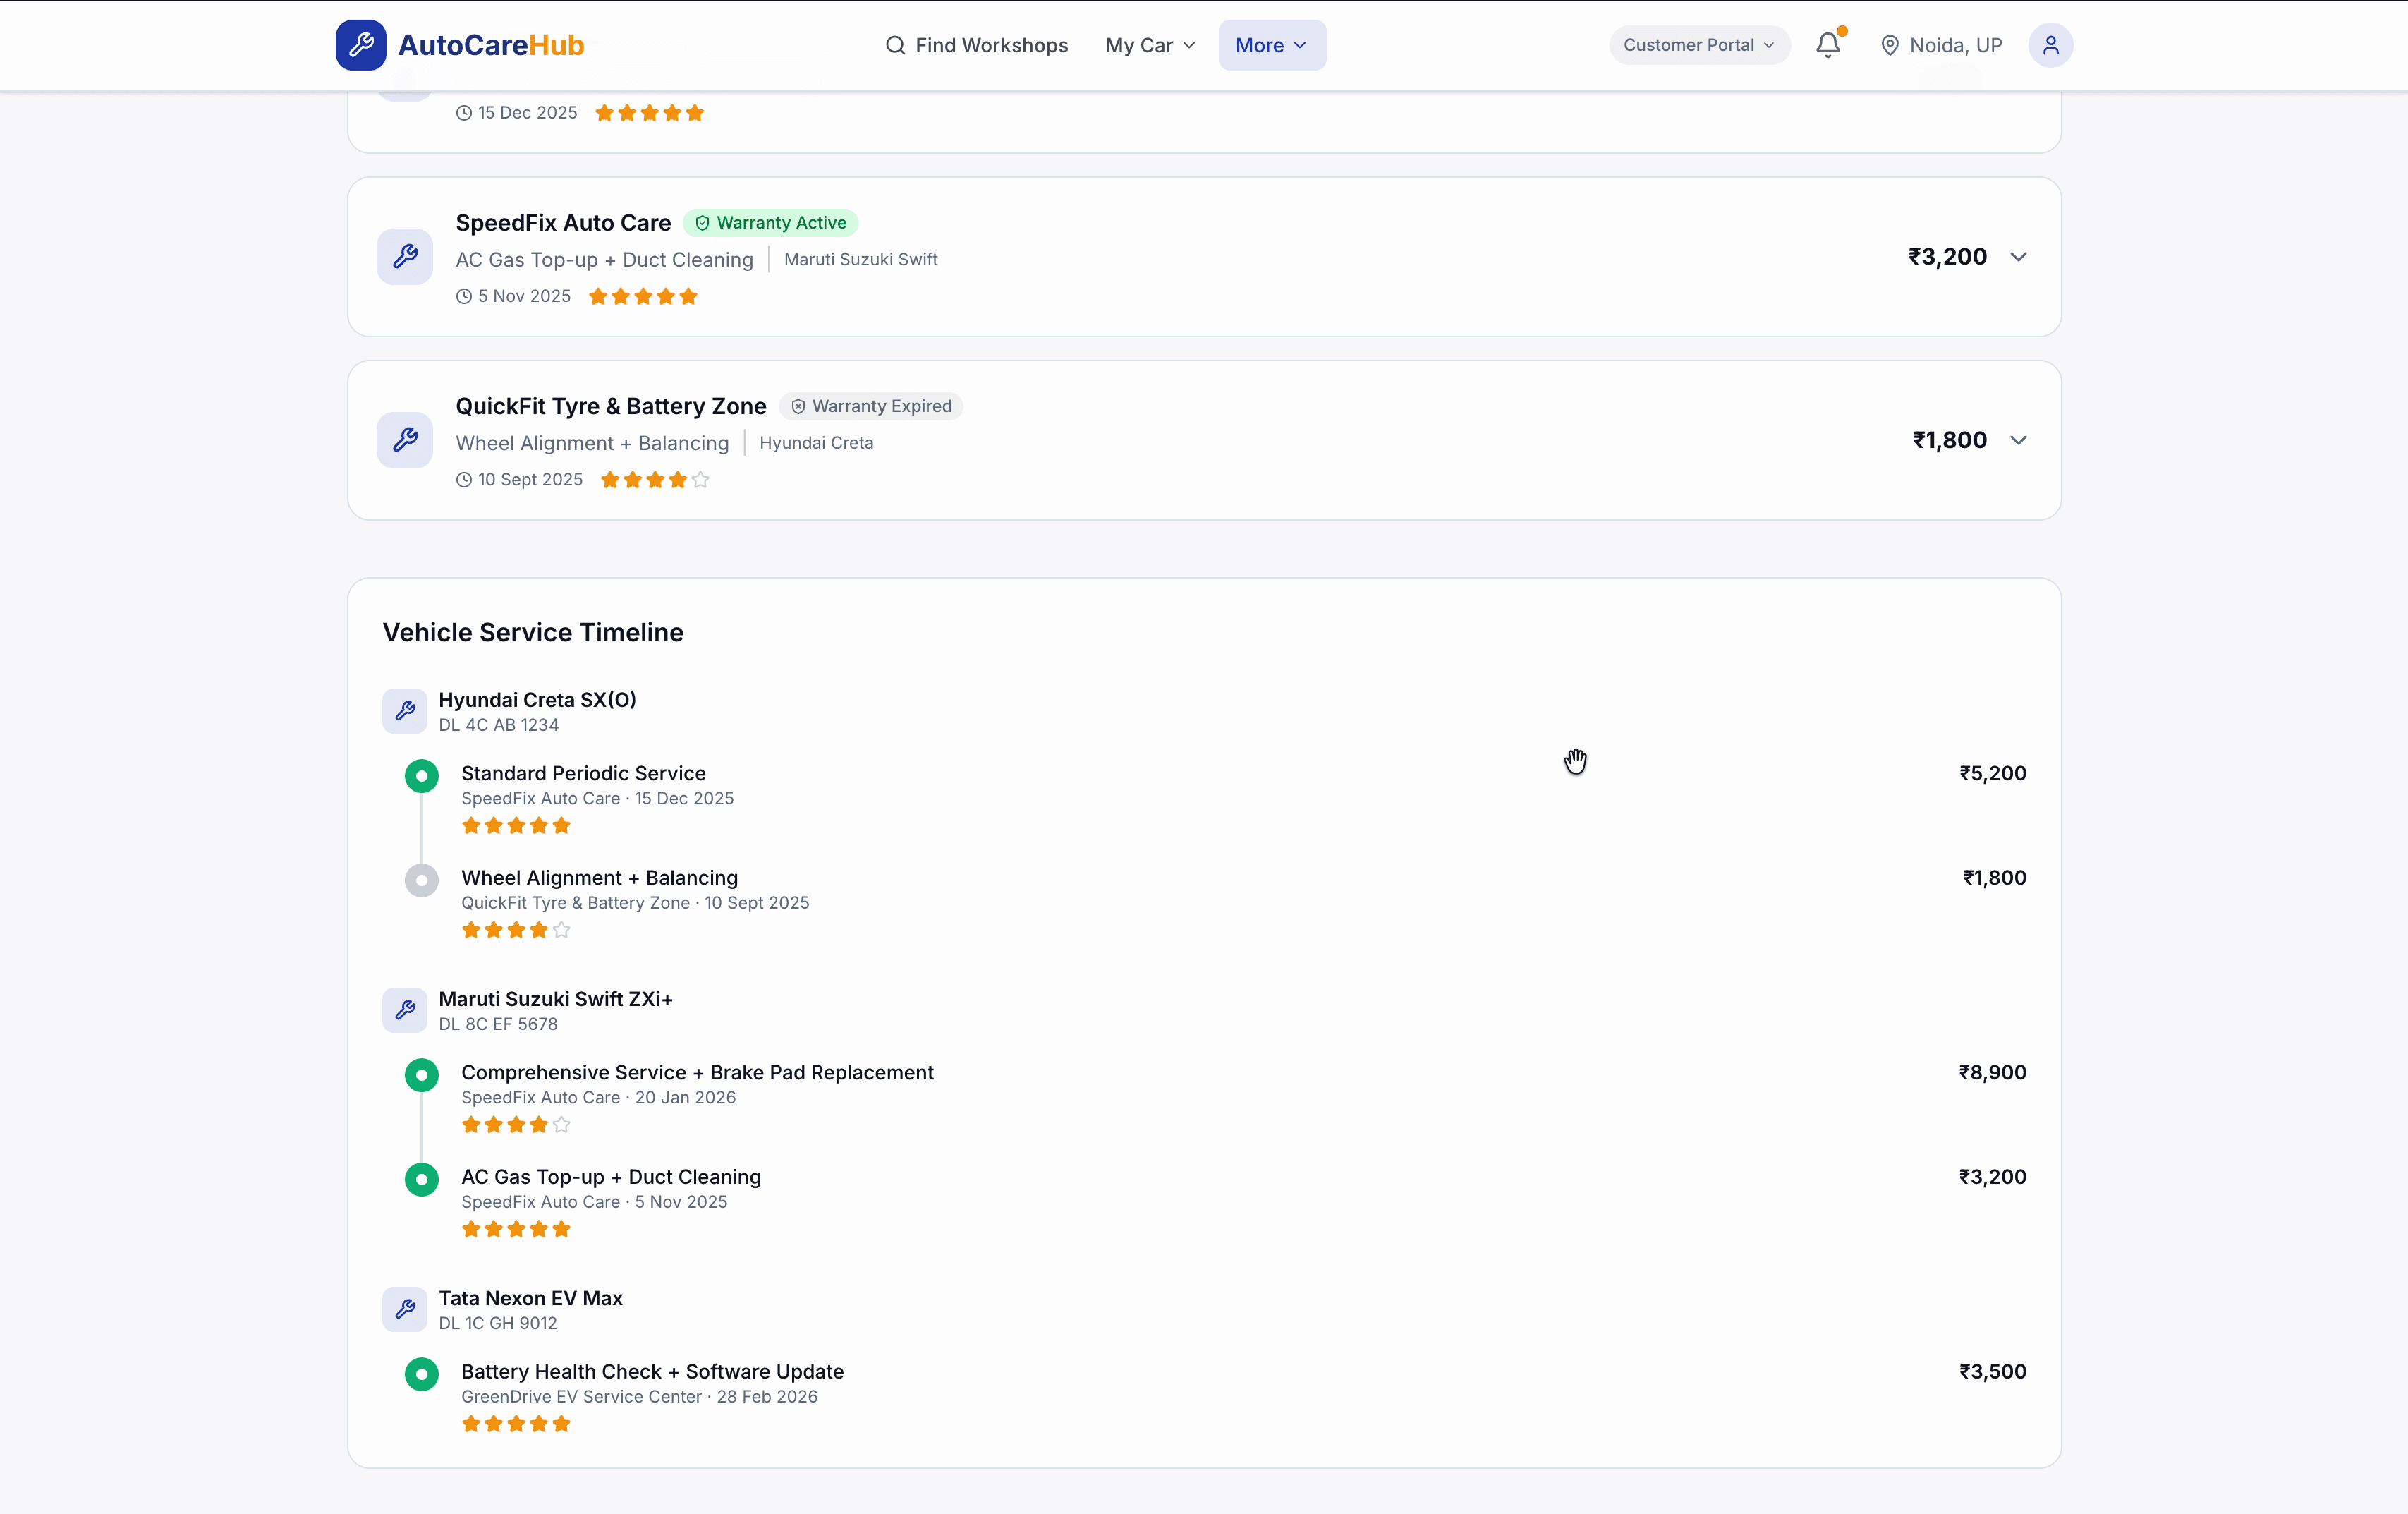Click the wrench icon on SpeedFix Auto Care card

[404, 256]
